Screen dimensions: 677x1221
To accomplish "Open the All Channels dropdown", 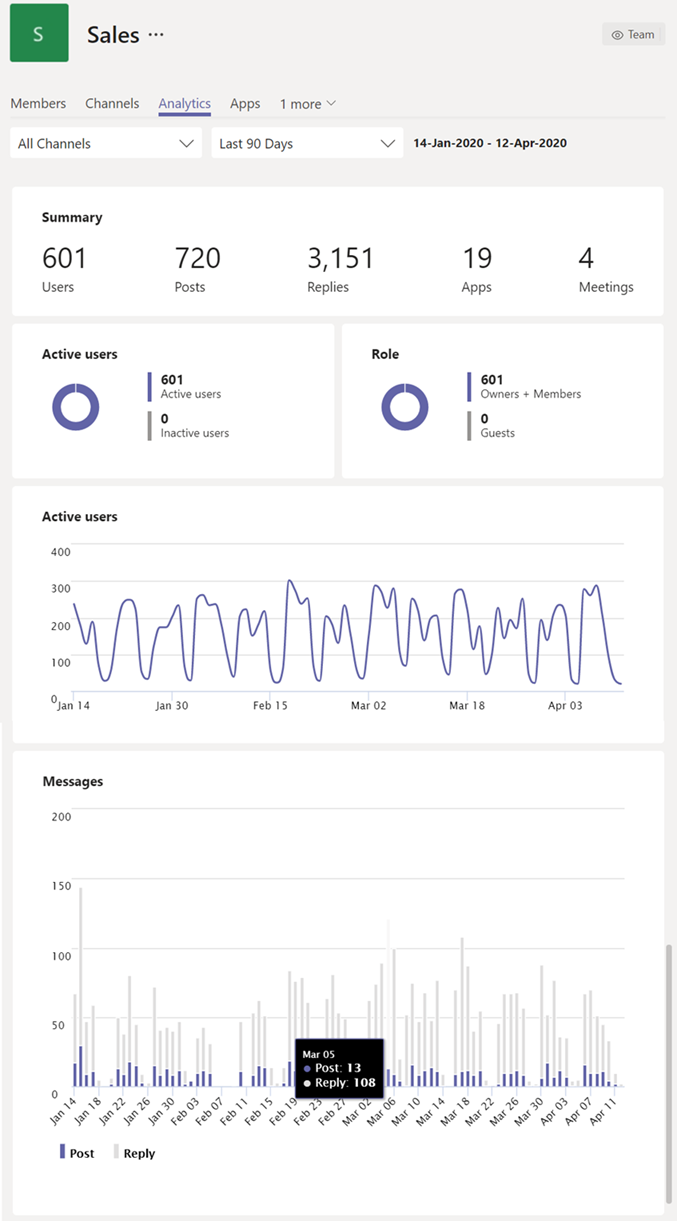I will coord(106,143).
